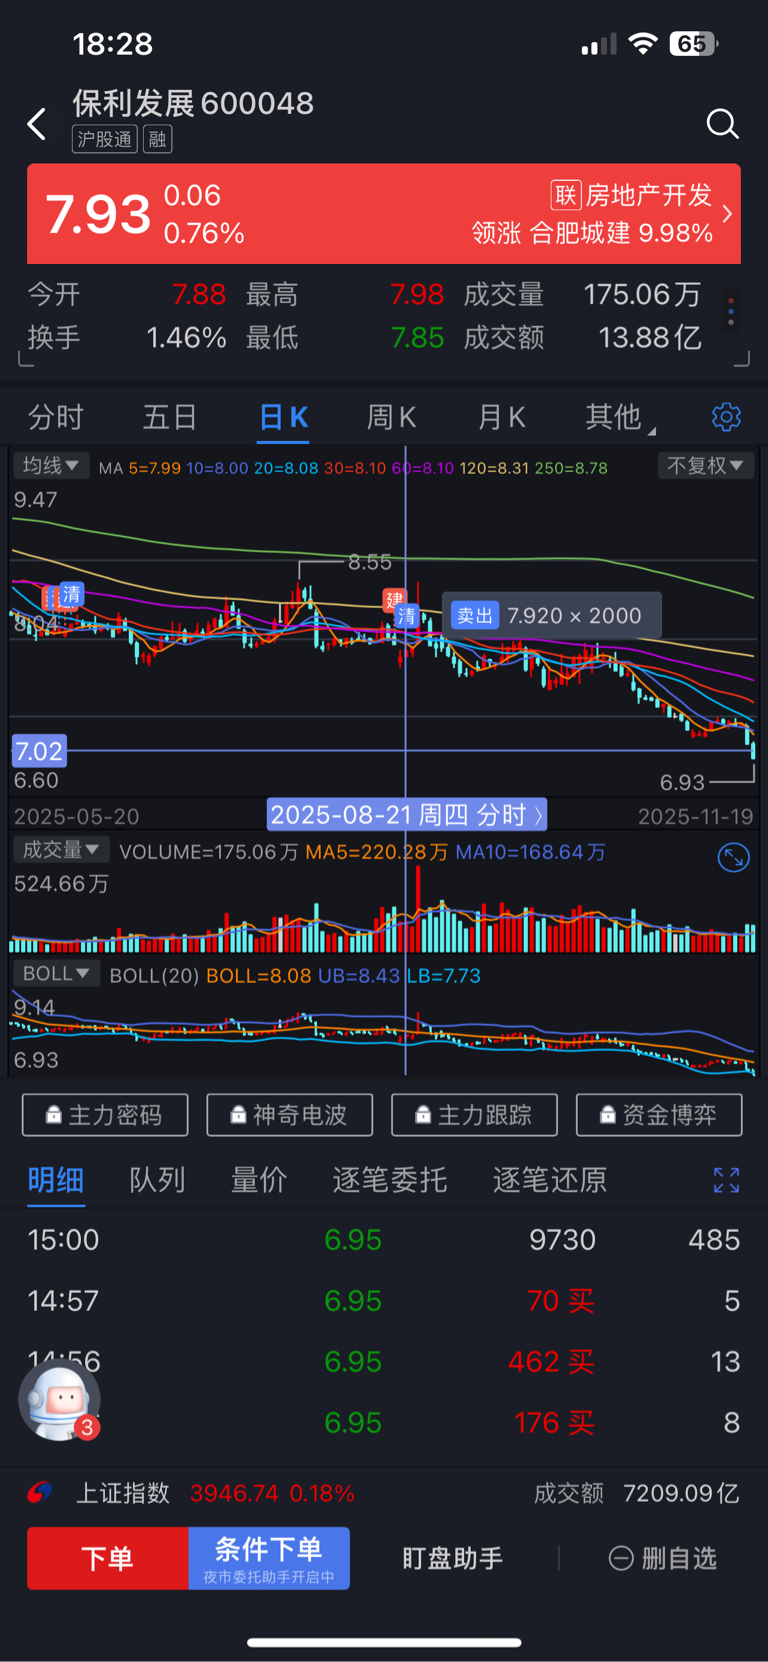
Task: Switch to 分时 chart tab
Action: click(x=56, y=417)
